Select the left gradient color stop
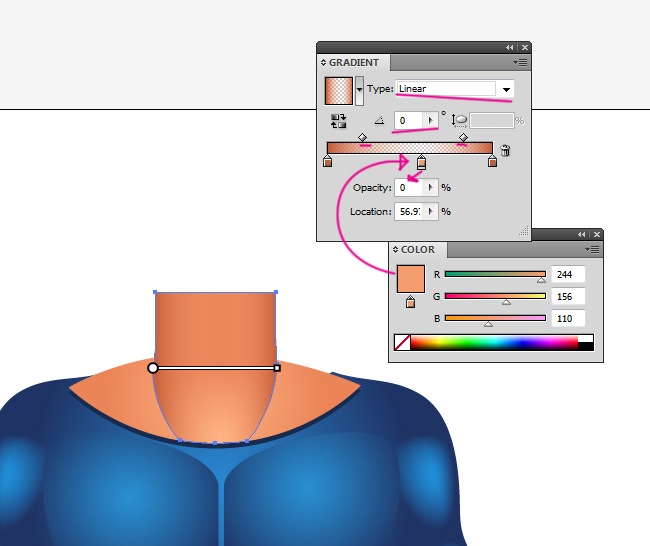The height and width of the screenshot is (546, 650). pos(328,162)
